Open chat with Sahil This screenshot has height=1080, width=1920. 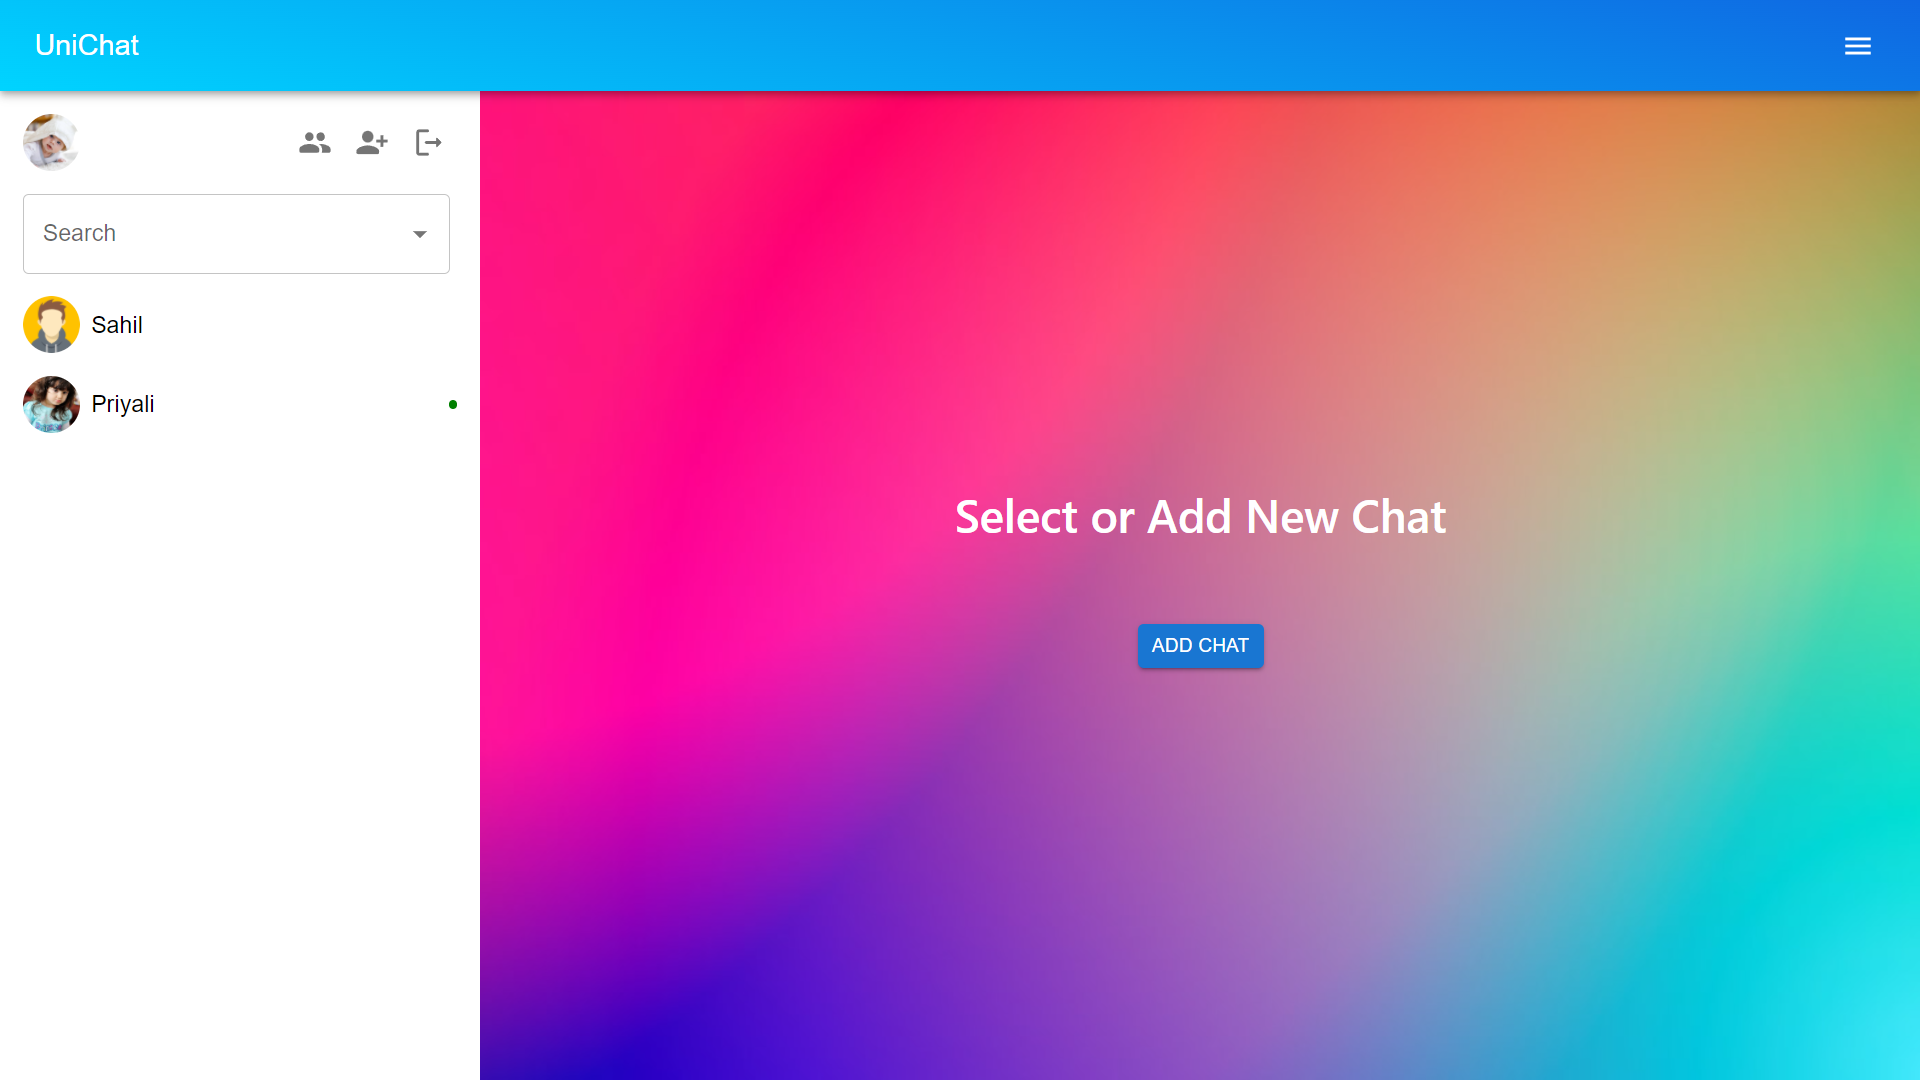(x=240, y=324)
